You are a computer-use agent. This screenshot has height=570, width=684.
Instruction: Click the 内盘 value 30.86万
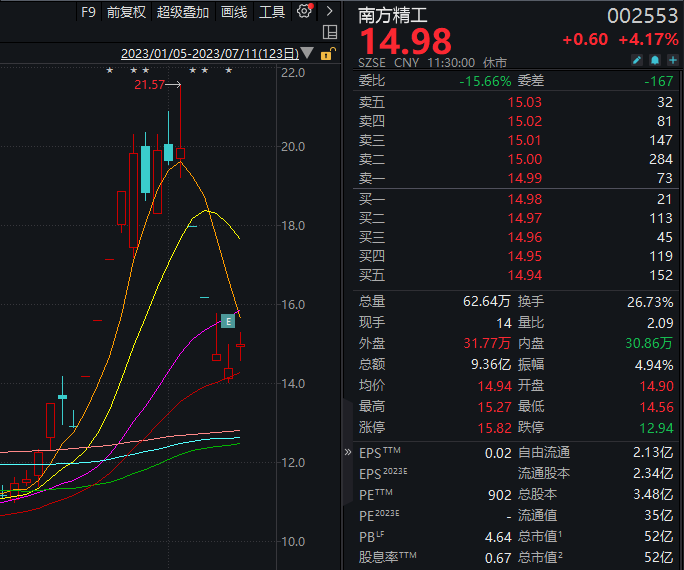pos(649,344)
